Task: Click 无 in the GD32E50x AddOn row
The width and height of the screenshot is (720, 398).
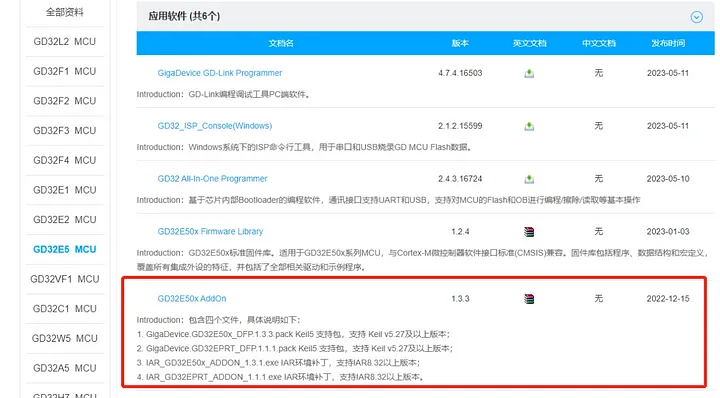Action: [599, 298]
